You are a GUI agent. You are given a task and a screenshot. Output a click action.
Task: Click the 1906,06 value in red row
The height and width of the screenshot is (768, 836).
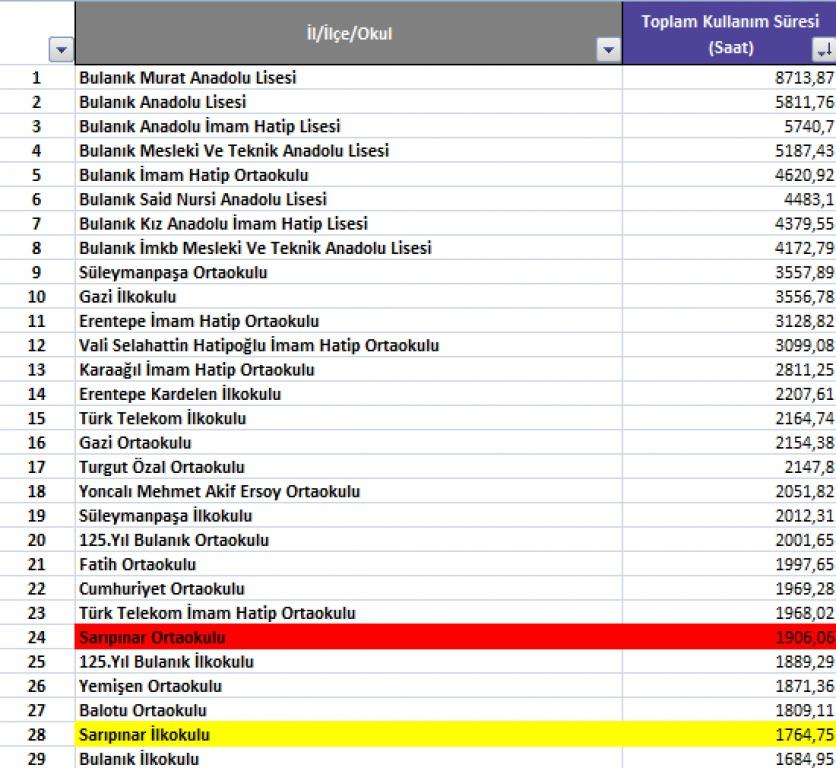click(729, 637)
